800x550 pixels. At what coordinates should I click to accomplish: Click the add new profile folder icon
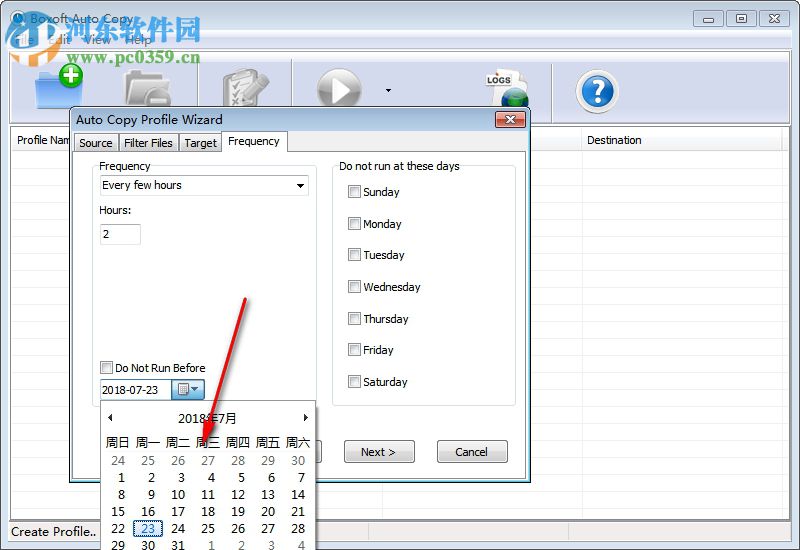pyautogui.click(x=59, y=87)
